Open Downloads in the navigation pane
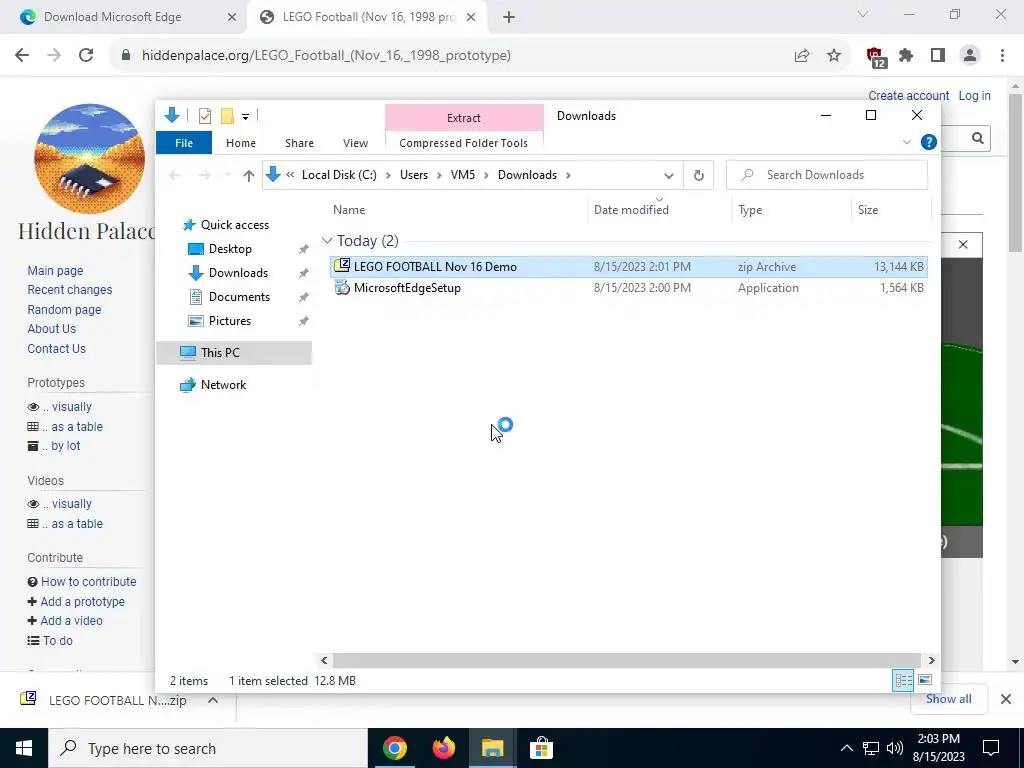 tap(238, 273)
